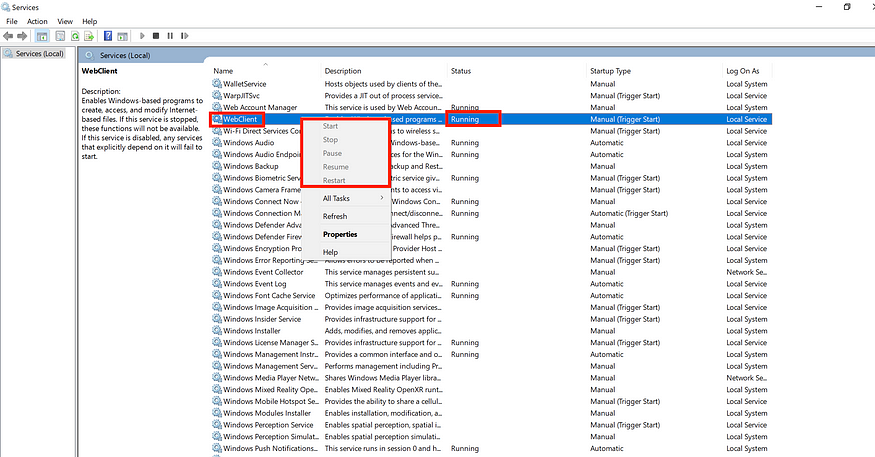Open the File menu

pyautogui.click(x=12, y=21)
